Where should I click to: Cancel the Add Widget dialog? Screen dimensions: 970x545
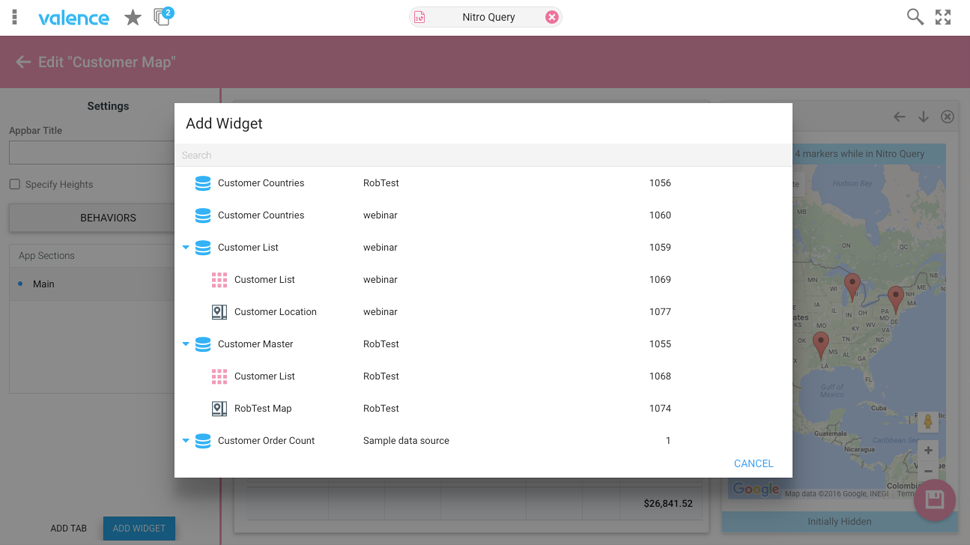coord(753,463)
